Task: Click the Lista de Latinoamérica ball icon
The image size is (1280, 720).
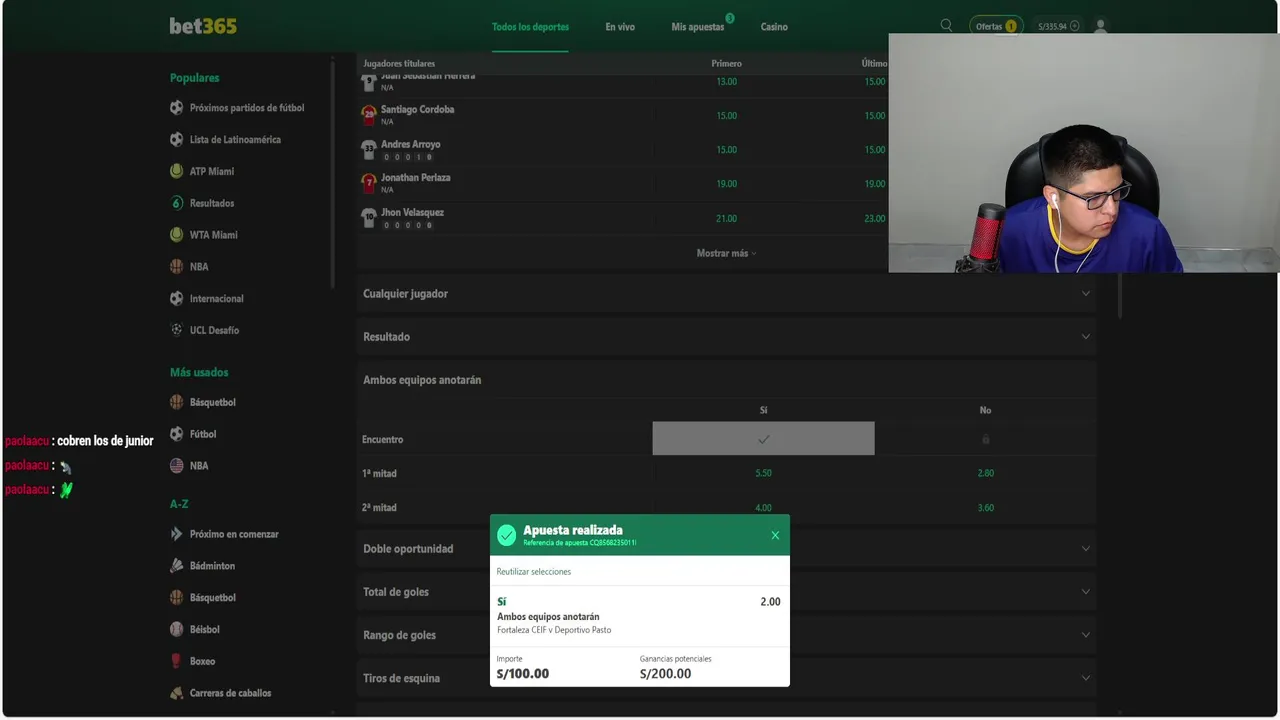Action: pos(177,140)
